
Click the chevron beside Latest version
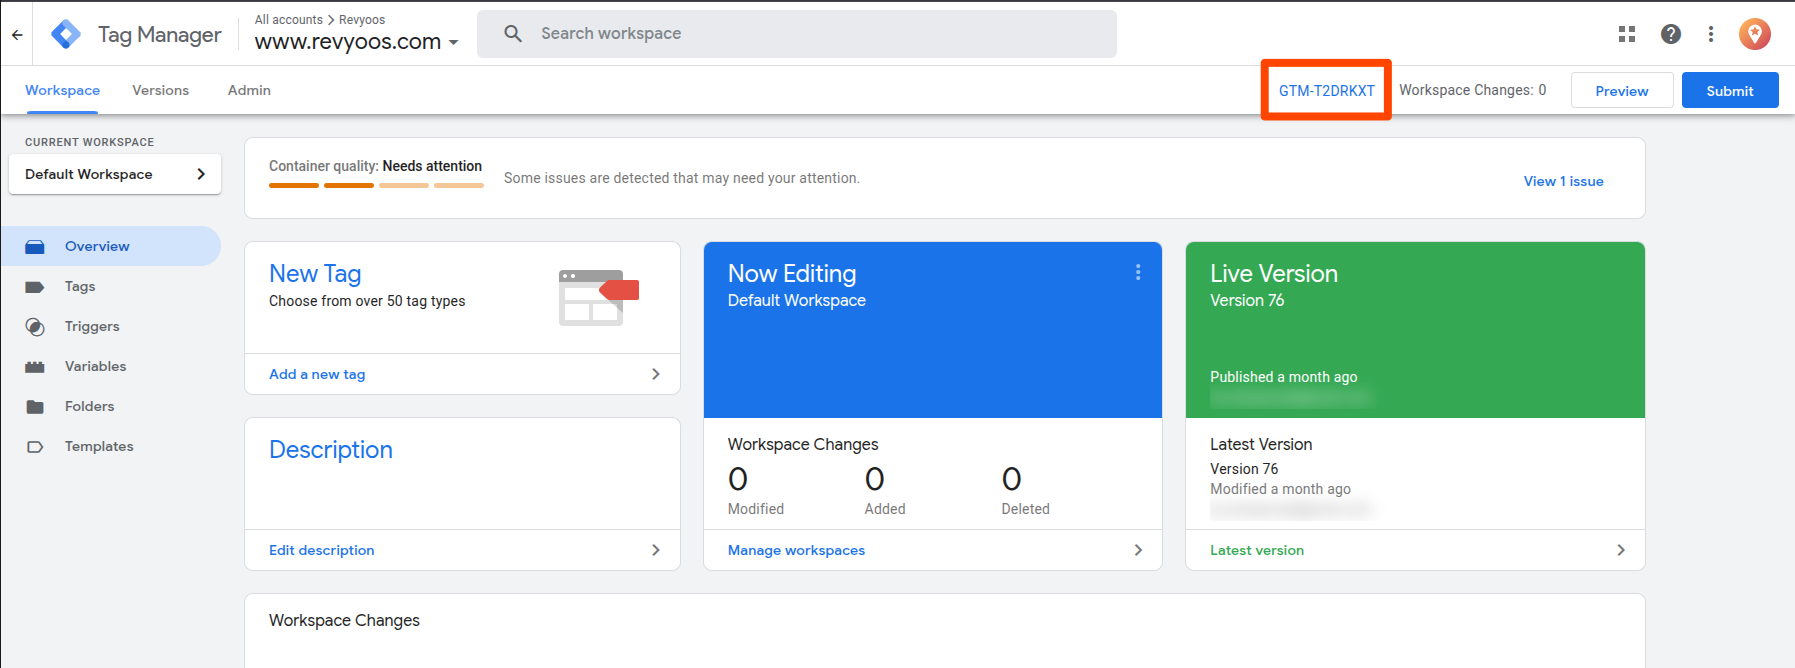click(x=1621, y=550)
